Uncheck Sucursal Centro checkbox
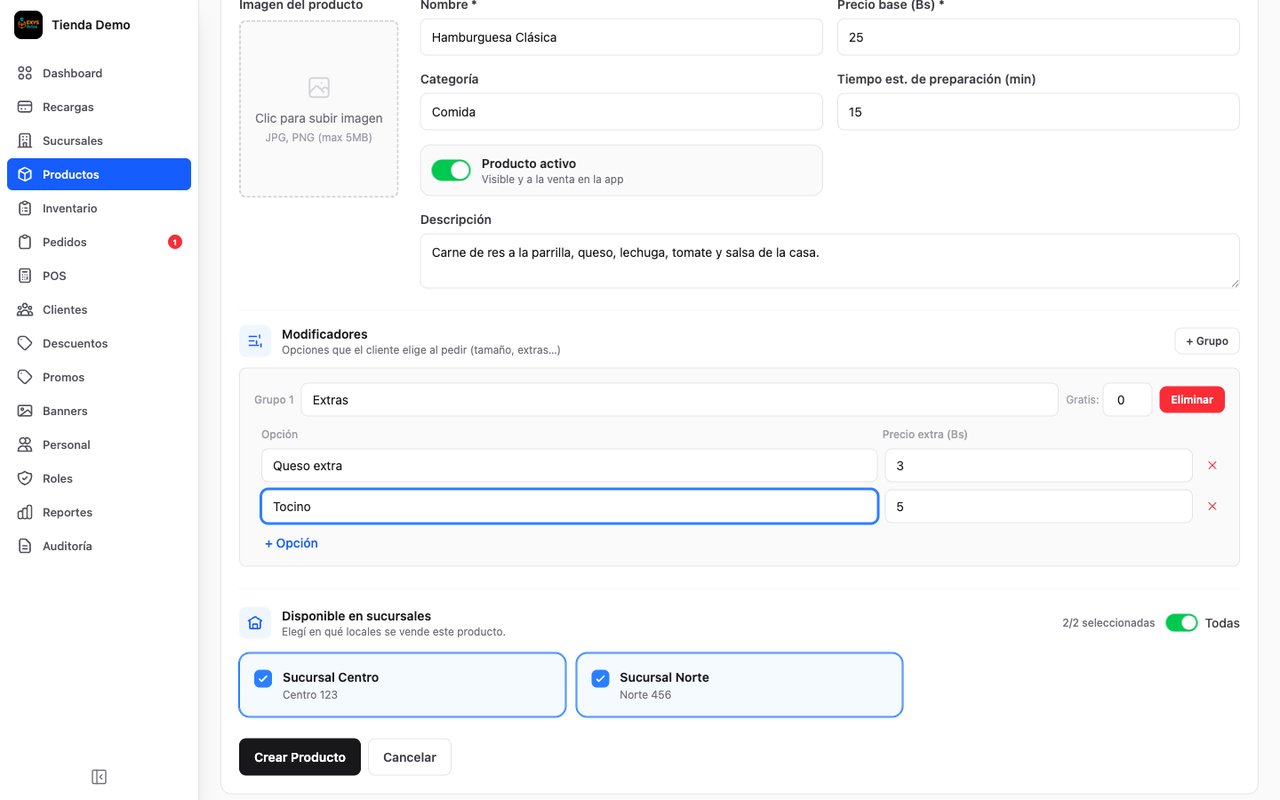This screenshot has width=1280, height=800. [263, 679]
